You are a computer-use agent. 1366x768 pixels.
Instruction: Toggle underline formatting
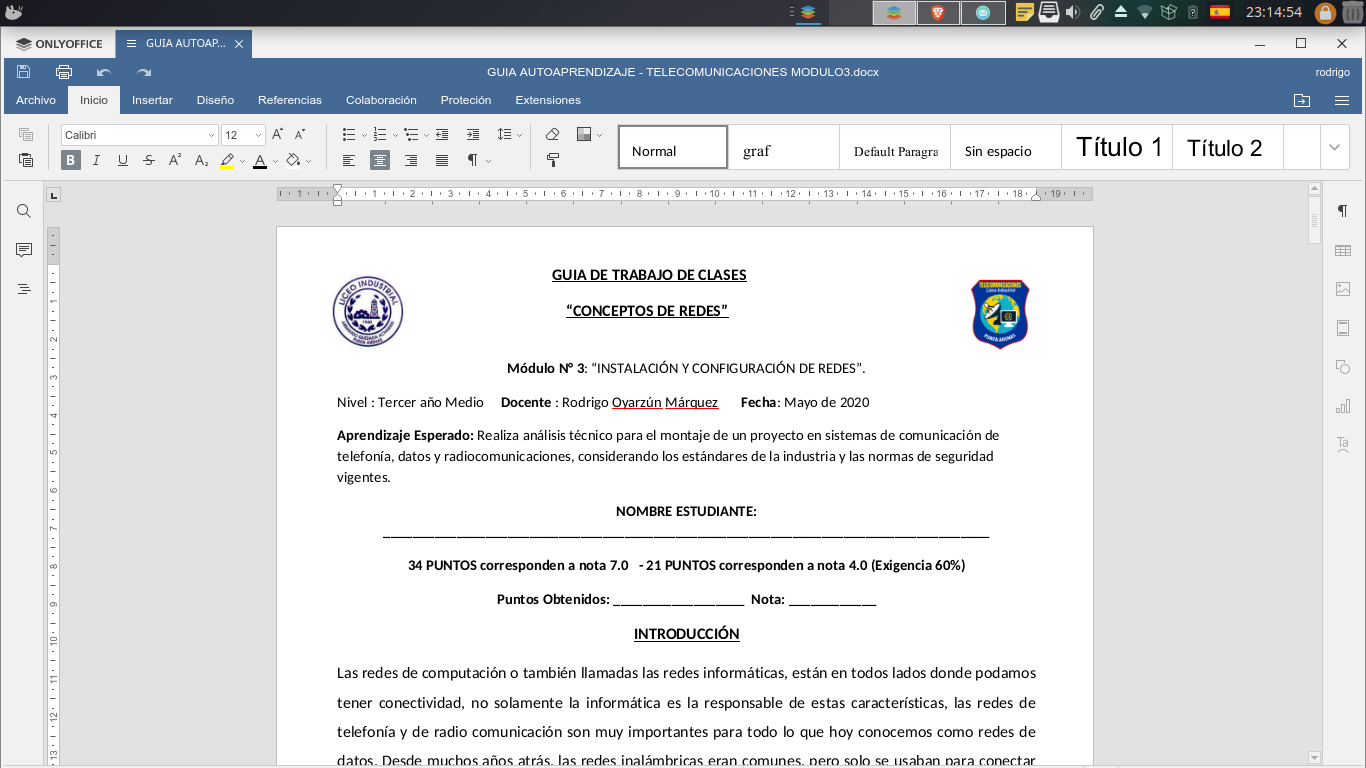pos(123,160)
